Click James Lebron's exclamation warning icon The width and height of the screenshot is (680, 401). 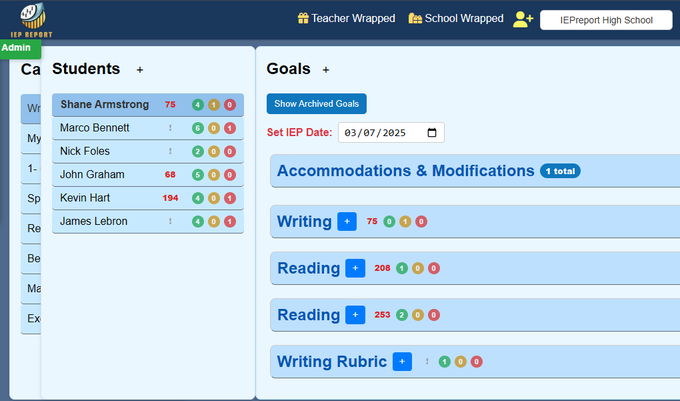pos(170,222)
